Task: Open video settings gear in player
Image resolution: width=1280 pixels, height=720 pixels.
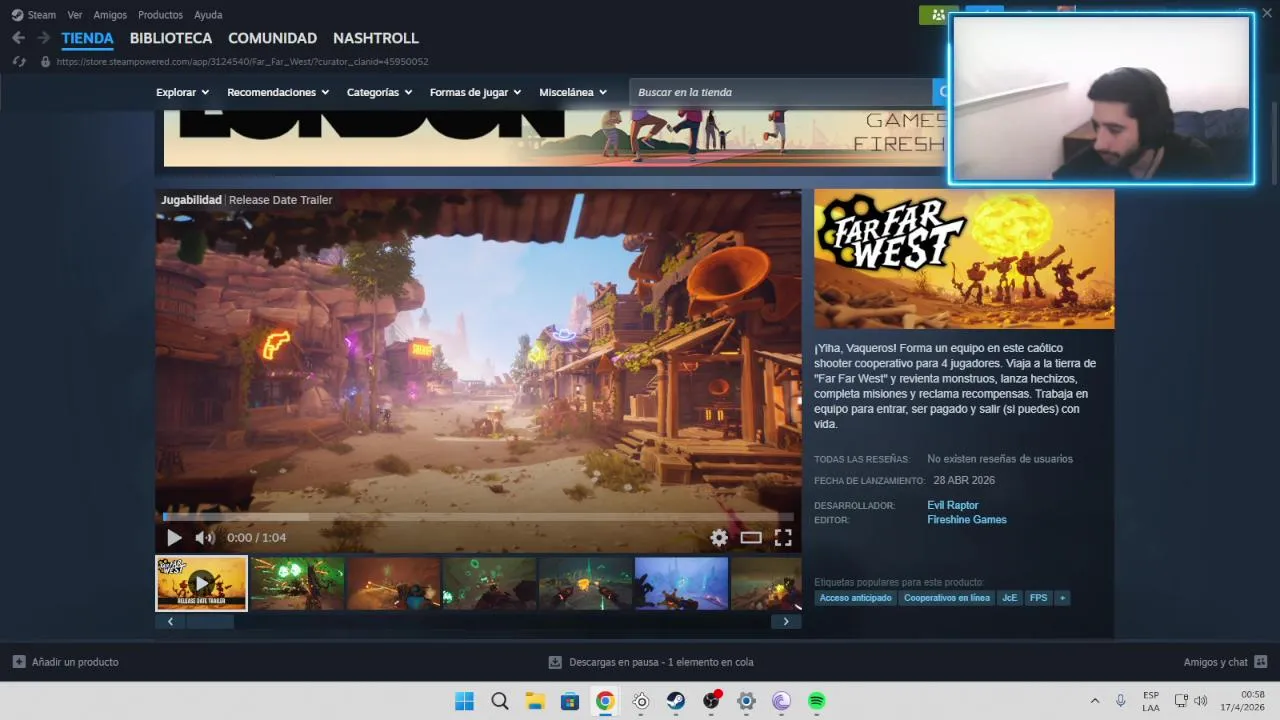Action: point(719,538)
